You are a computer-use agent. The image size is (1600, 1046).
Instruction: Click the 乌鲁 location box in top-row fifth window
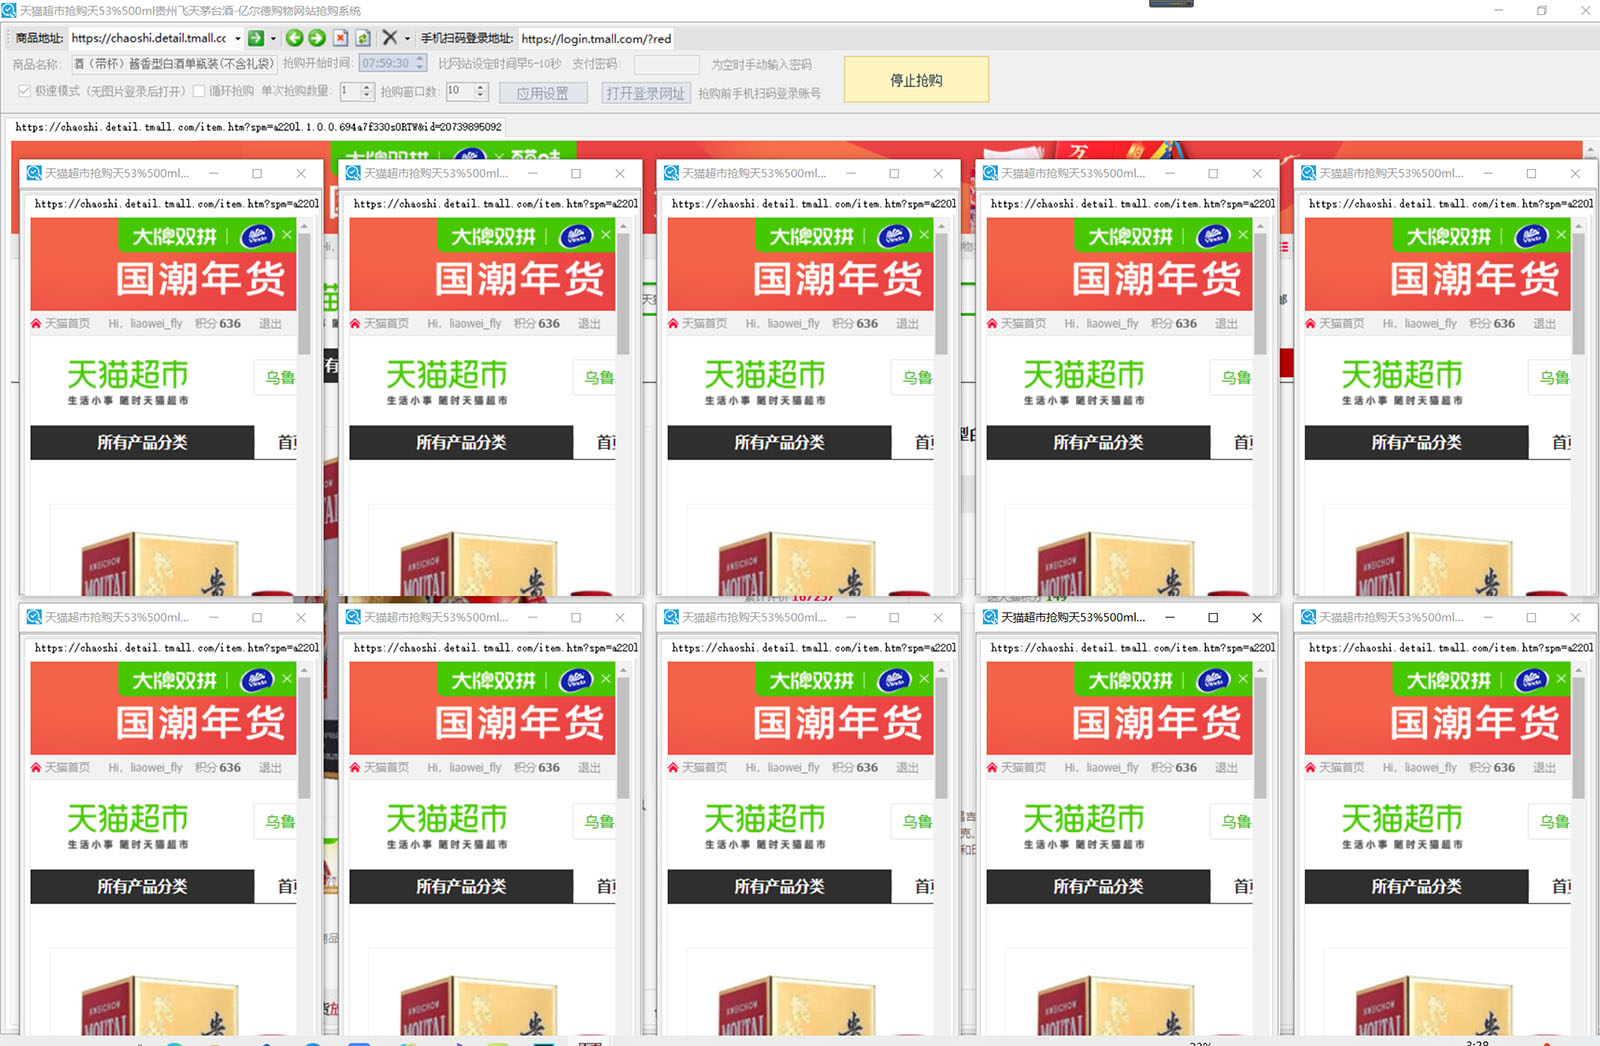1550,377
